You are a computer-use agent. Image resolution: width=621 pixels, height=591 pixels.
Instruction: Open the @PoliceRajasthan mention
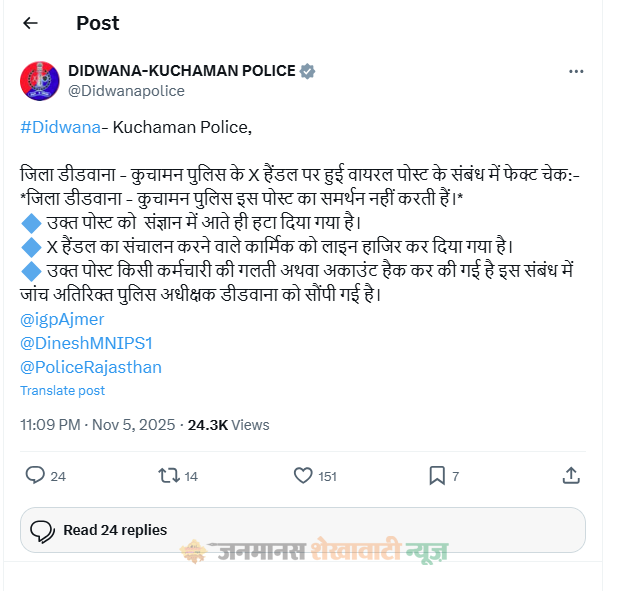[x=91, y=367]
